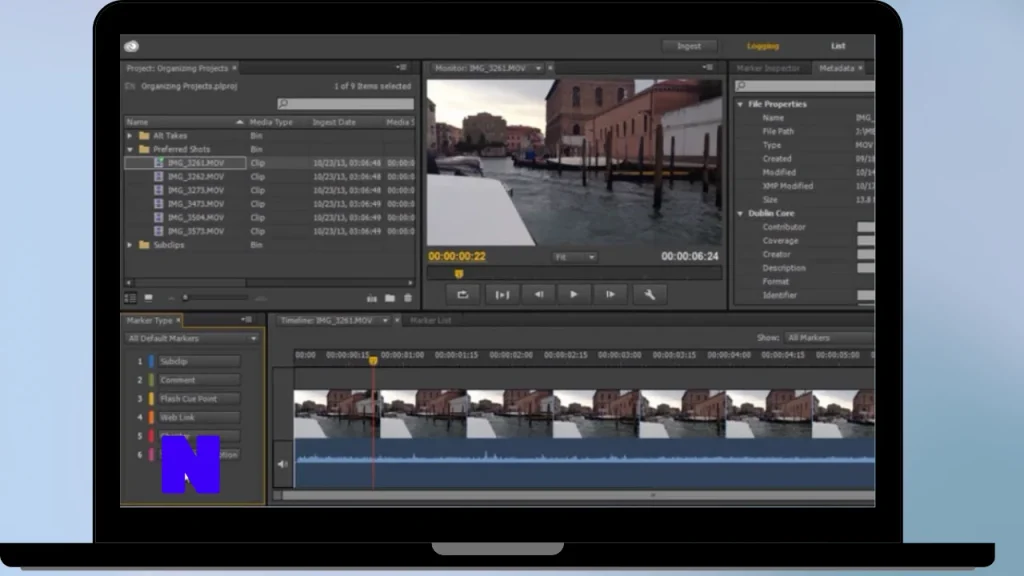Click the Project panel search field
Image resolution: width=1024 pixels, height=576 pixels.
coord(345,104)
